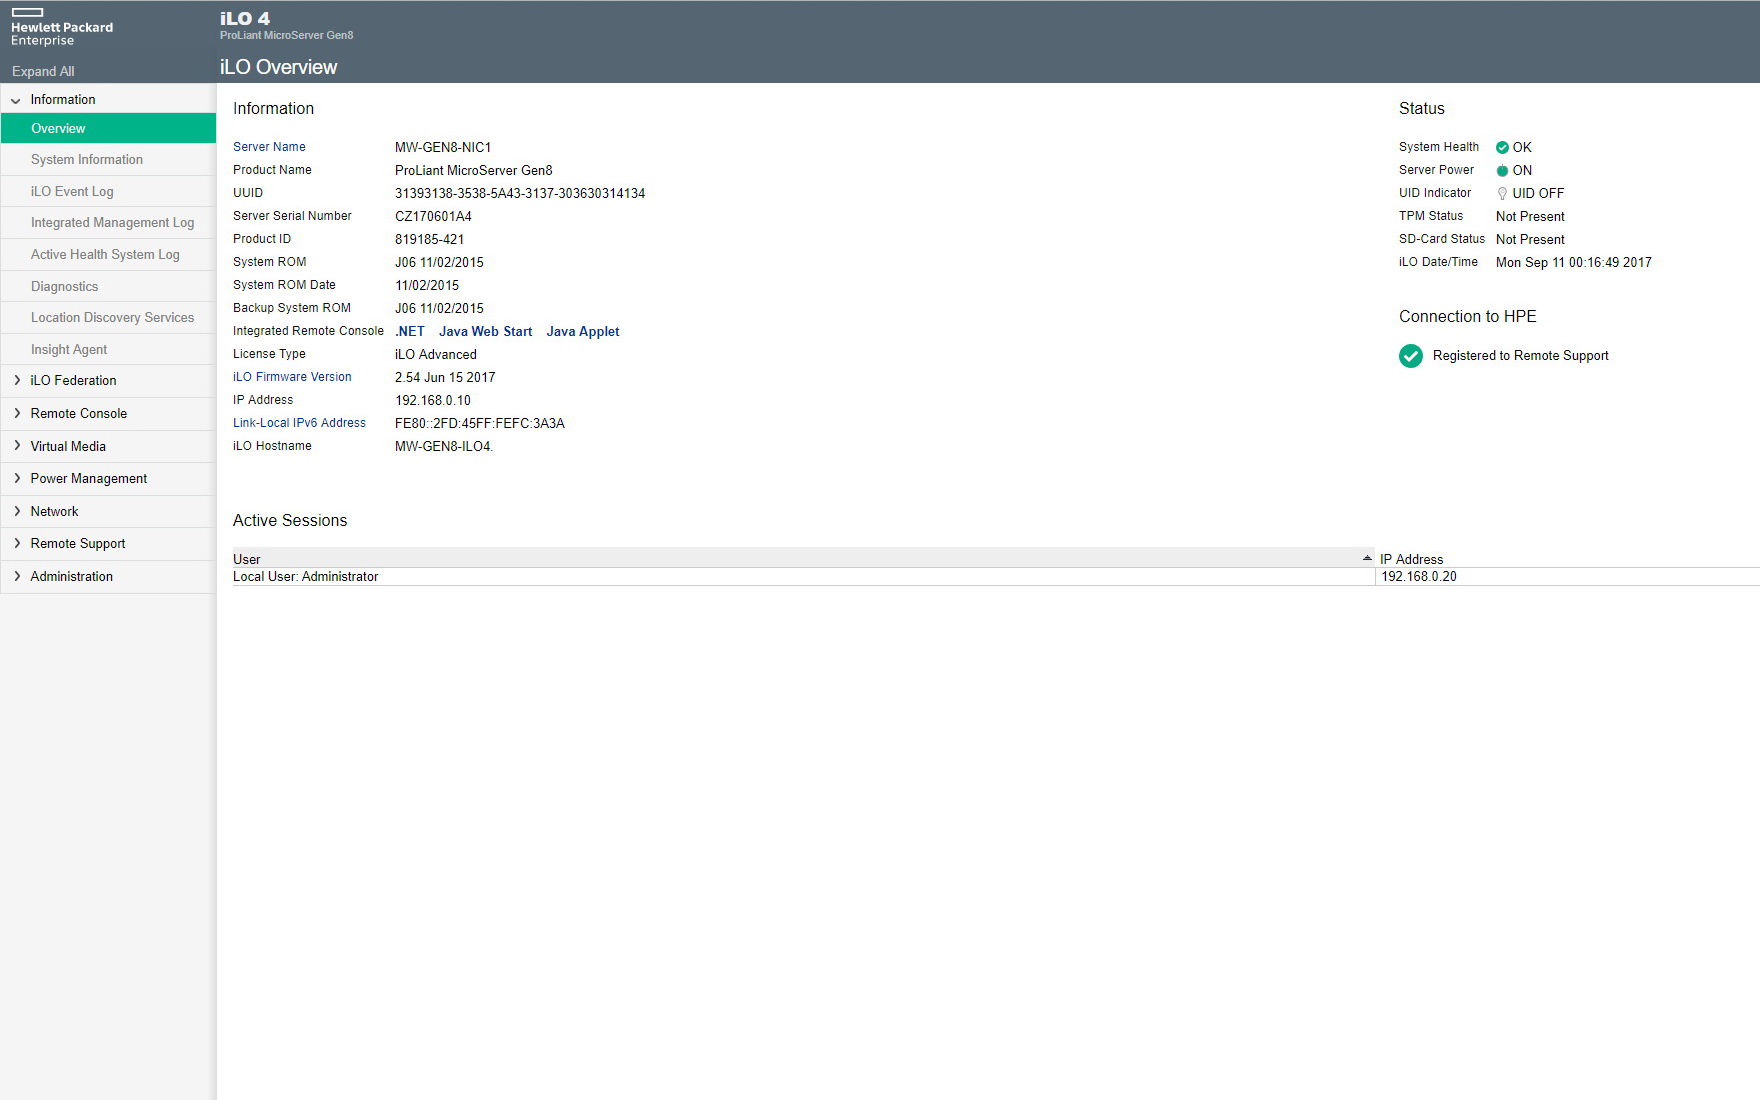Image resolution: width=1760 pixels, height=1100 pixels.
Task: Select the Local User: Administrator session row
Action: coord(995,577)
